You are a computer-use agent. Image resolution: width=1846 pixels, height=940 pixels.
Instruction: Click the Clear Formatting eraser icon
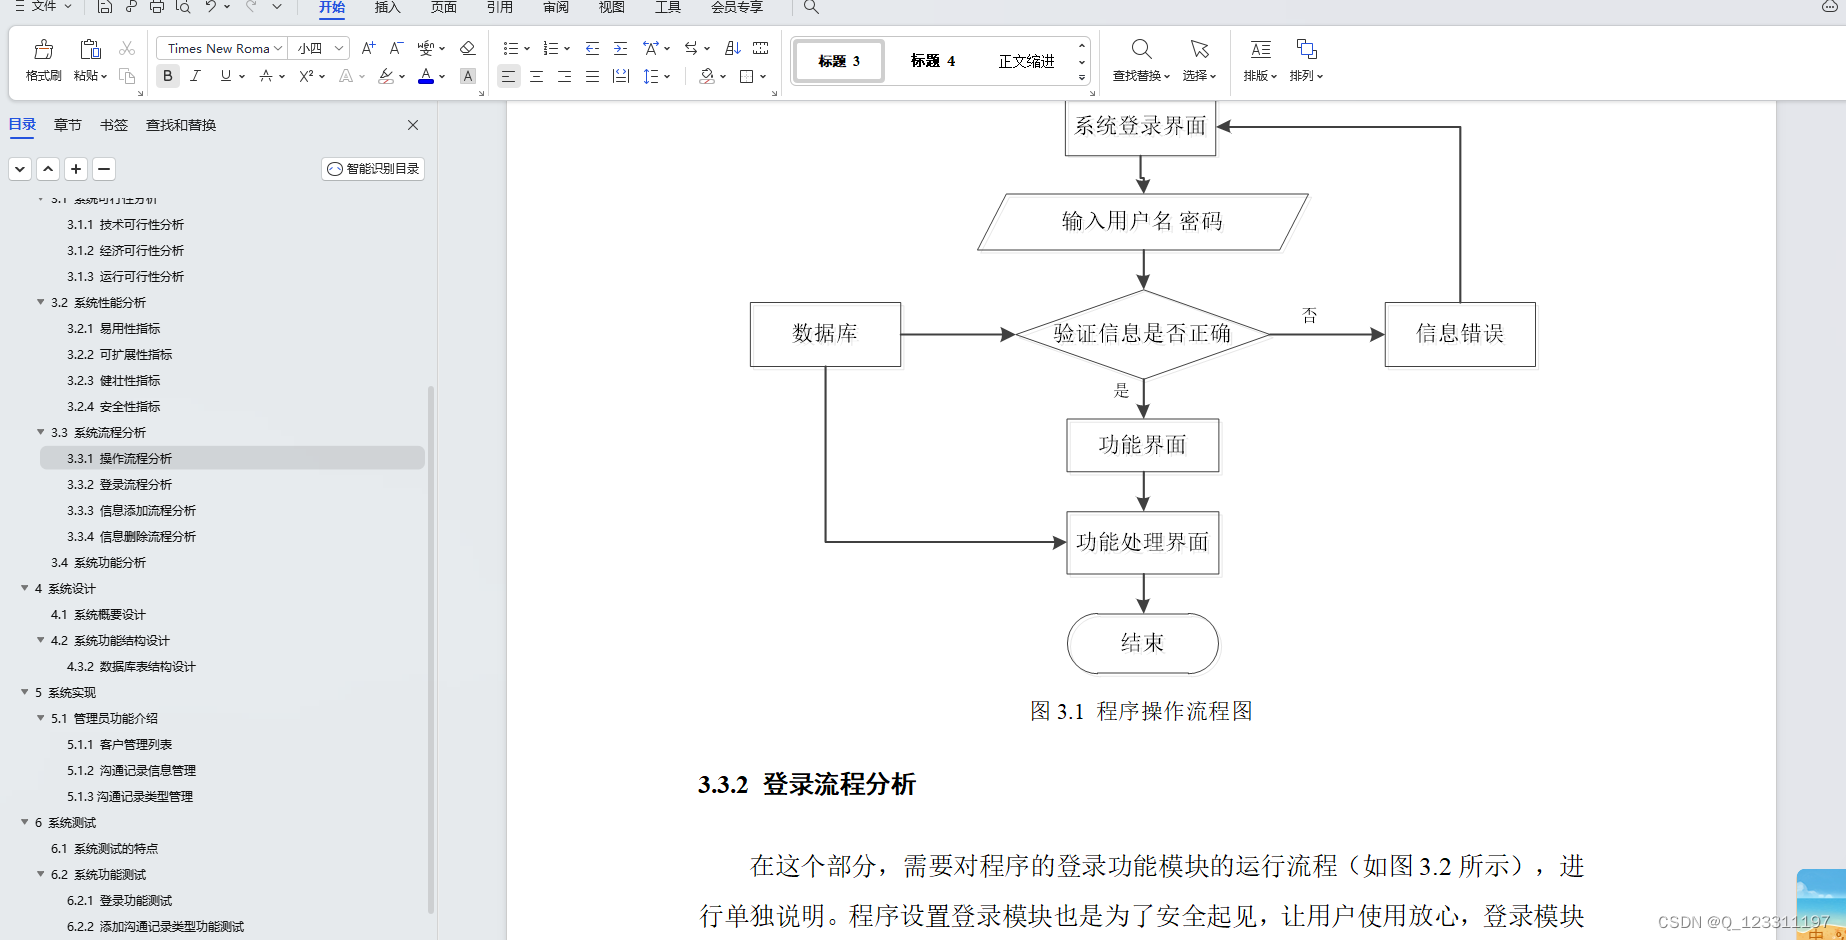click(x=467, y=48)
